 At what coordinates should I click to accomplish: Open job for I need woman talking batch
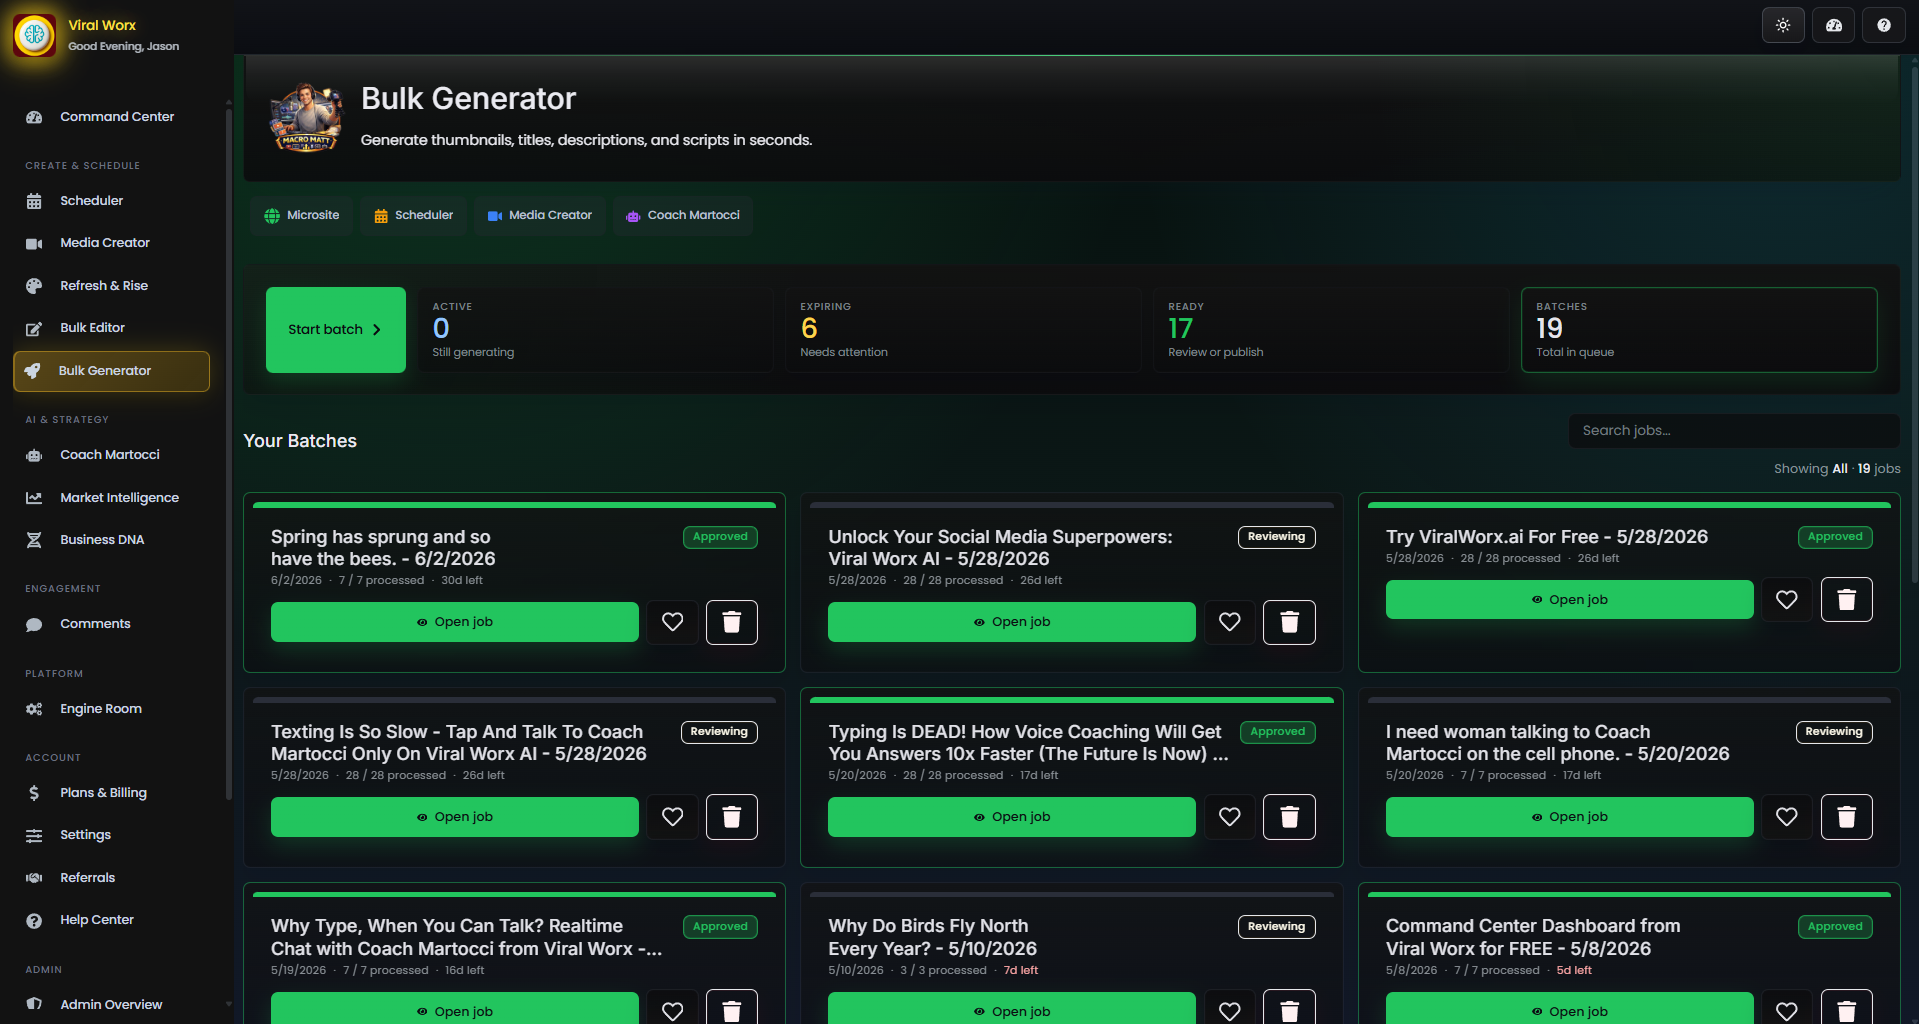(x=1570, y=817)
